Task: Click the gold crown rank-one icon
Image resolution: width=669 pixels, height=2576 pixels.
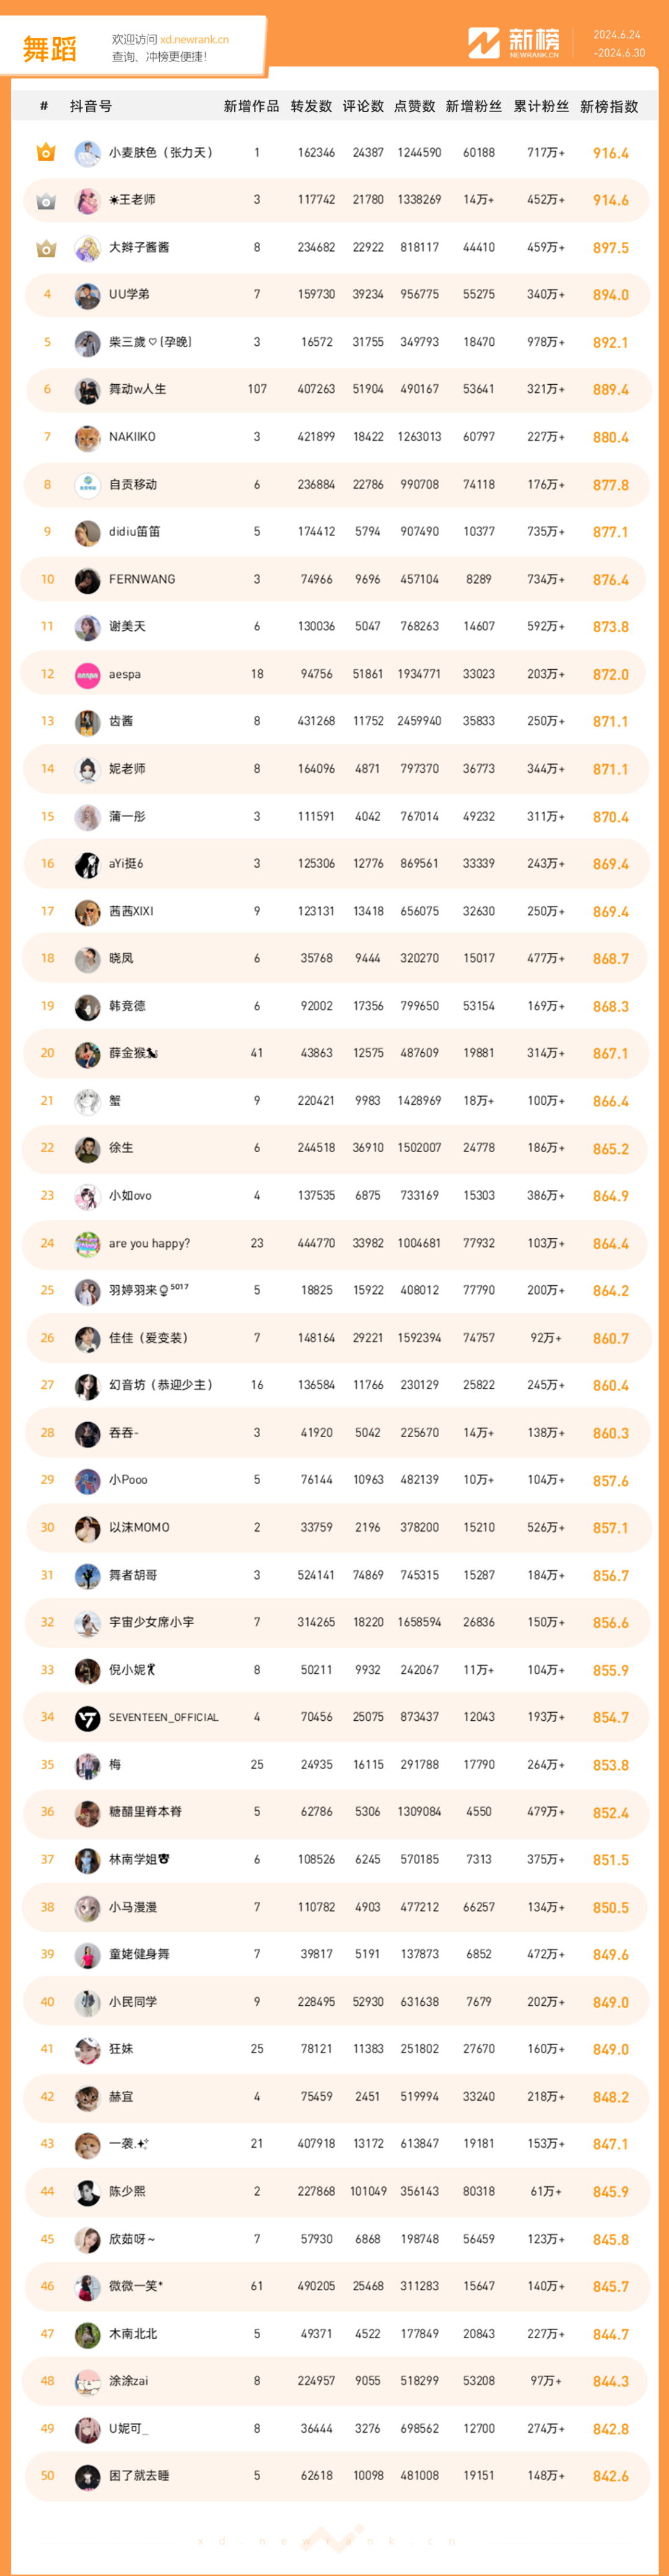Action: coord(46,153)
